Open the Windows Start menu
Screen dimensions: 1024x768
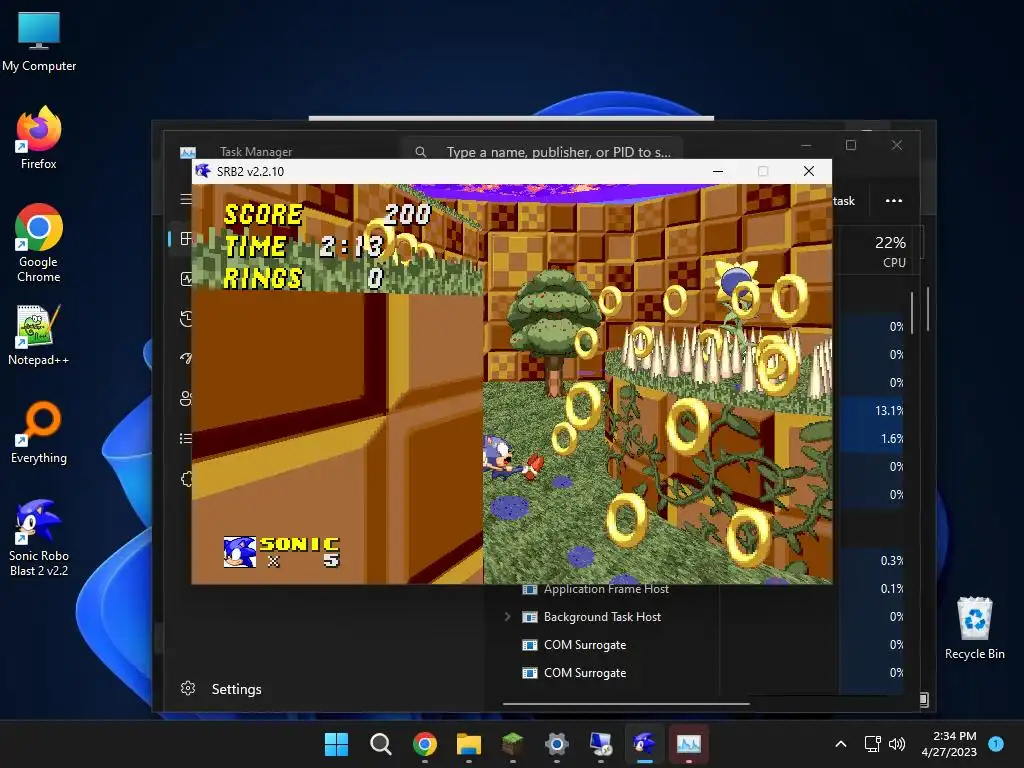point(336,744)
